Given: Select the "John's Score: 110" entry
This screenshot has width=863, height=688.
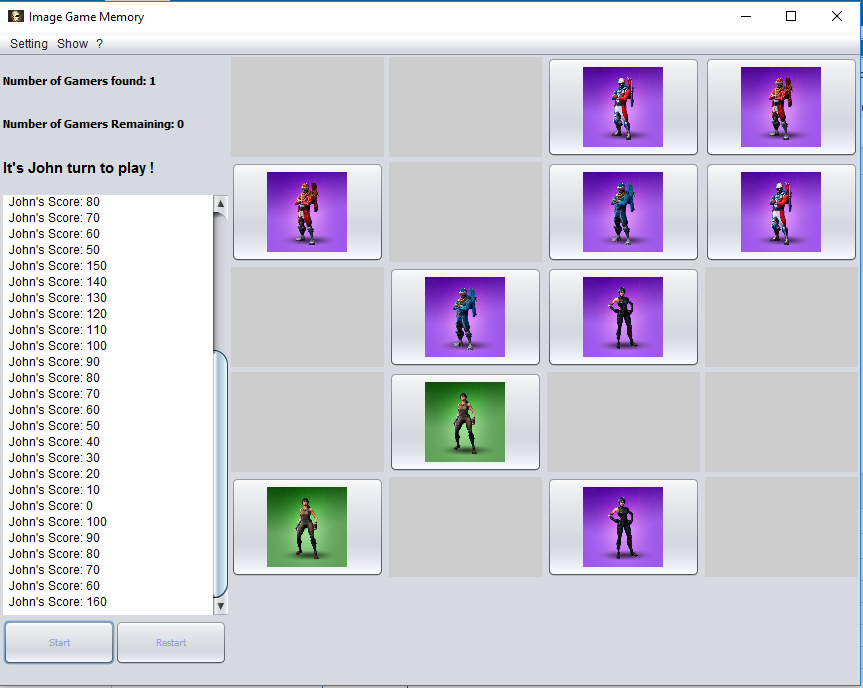Looking at the screenshot, I should pyautogui.click(x=58, y=330).
